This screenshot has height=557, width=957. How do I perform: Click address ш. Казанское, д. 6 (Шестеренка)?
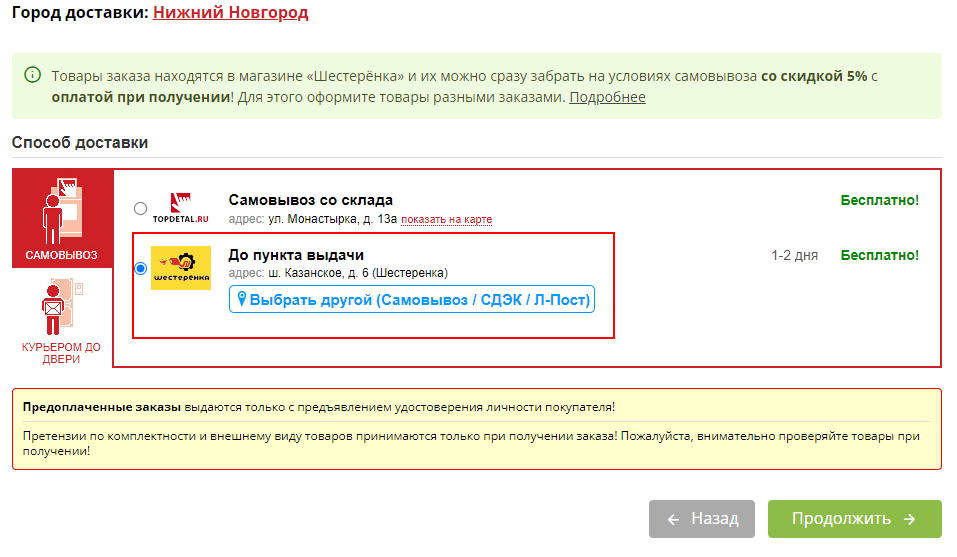coord(358,273)
